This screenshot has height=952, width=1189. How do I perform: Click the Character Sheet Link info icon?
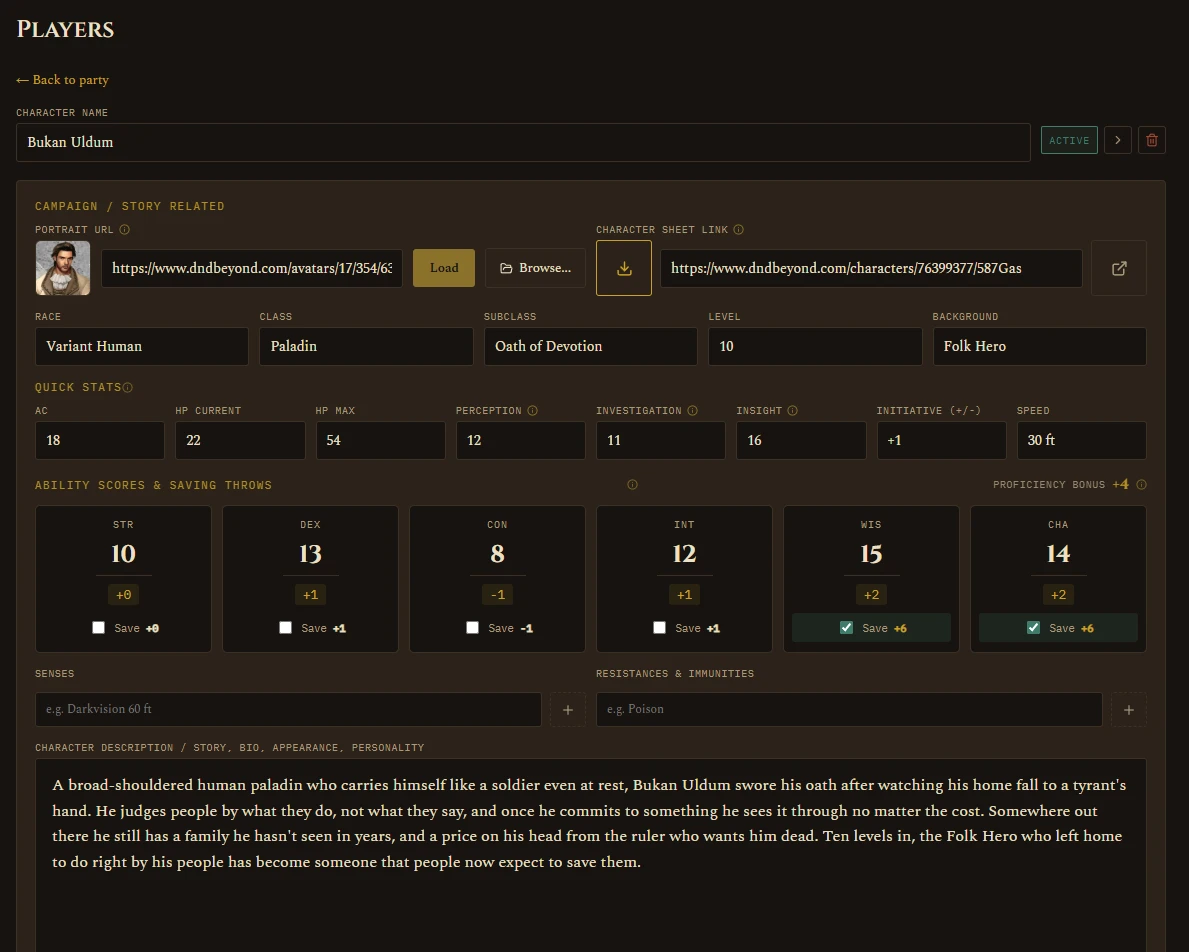coord(739,230)
